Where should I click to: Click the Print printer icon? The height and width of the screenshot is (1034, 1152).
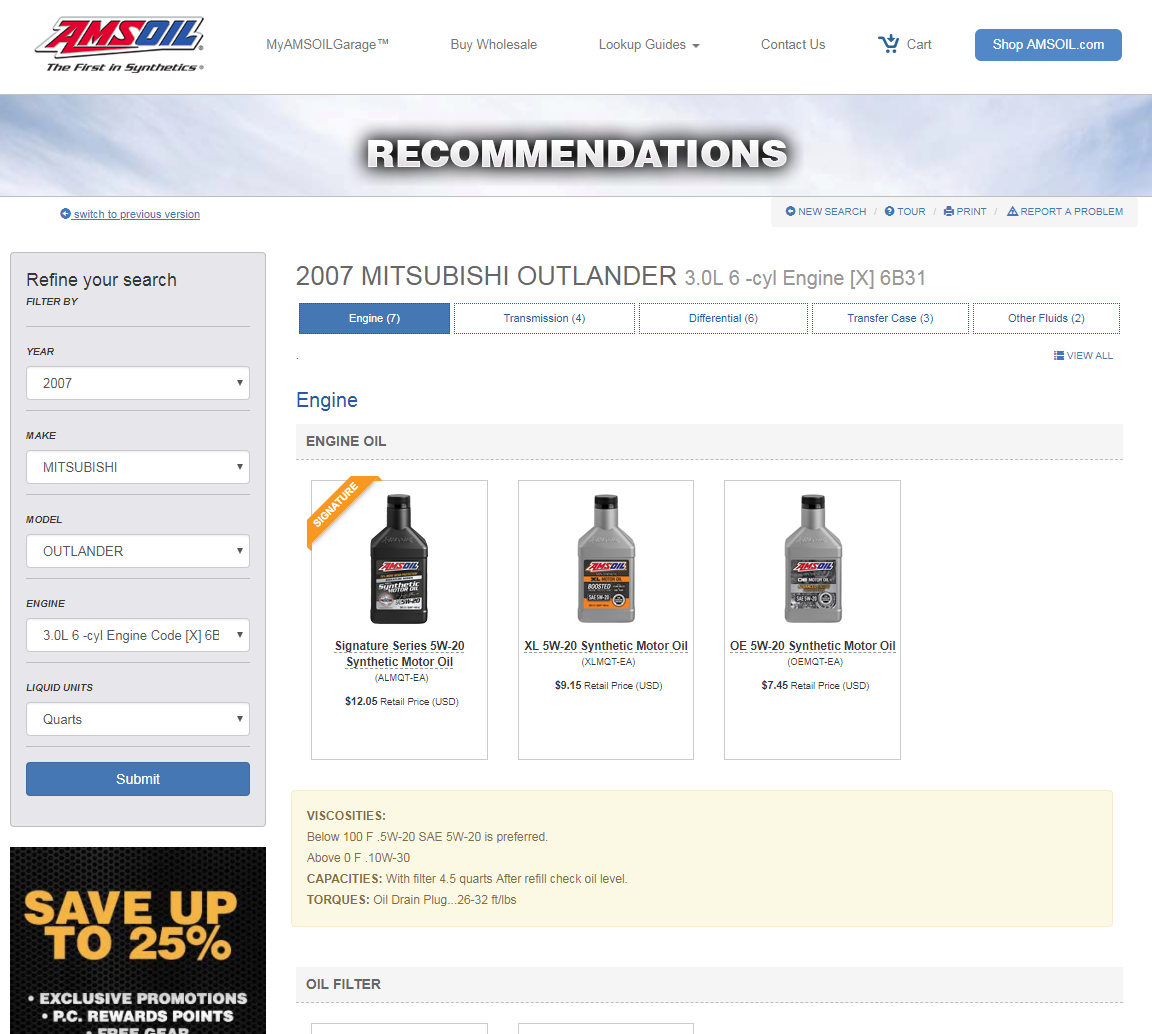[948, 211]
